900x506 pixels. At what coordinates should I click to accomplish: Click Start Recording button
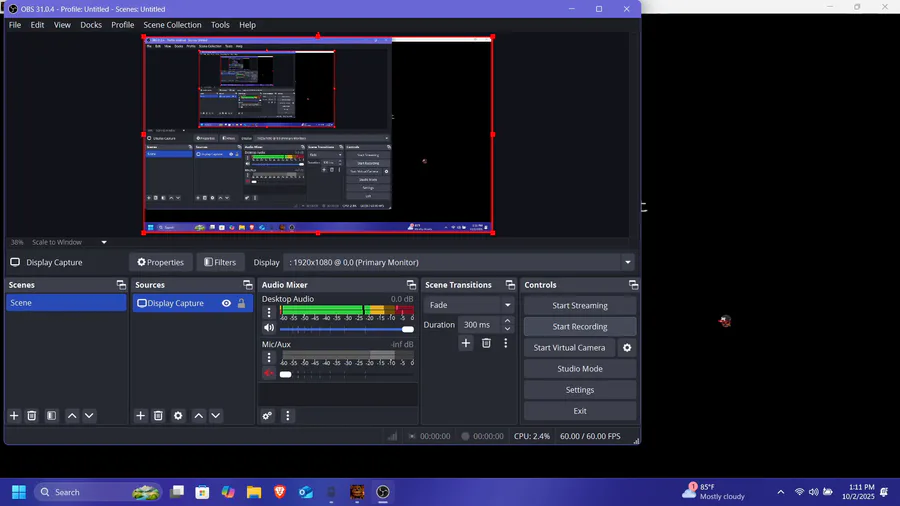tap(580, 326)
